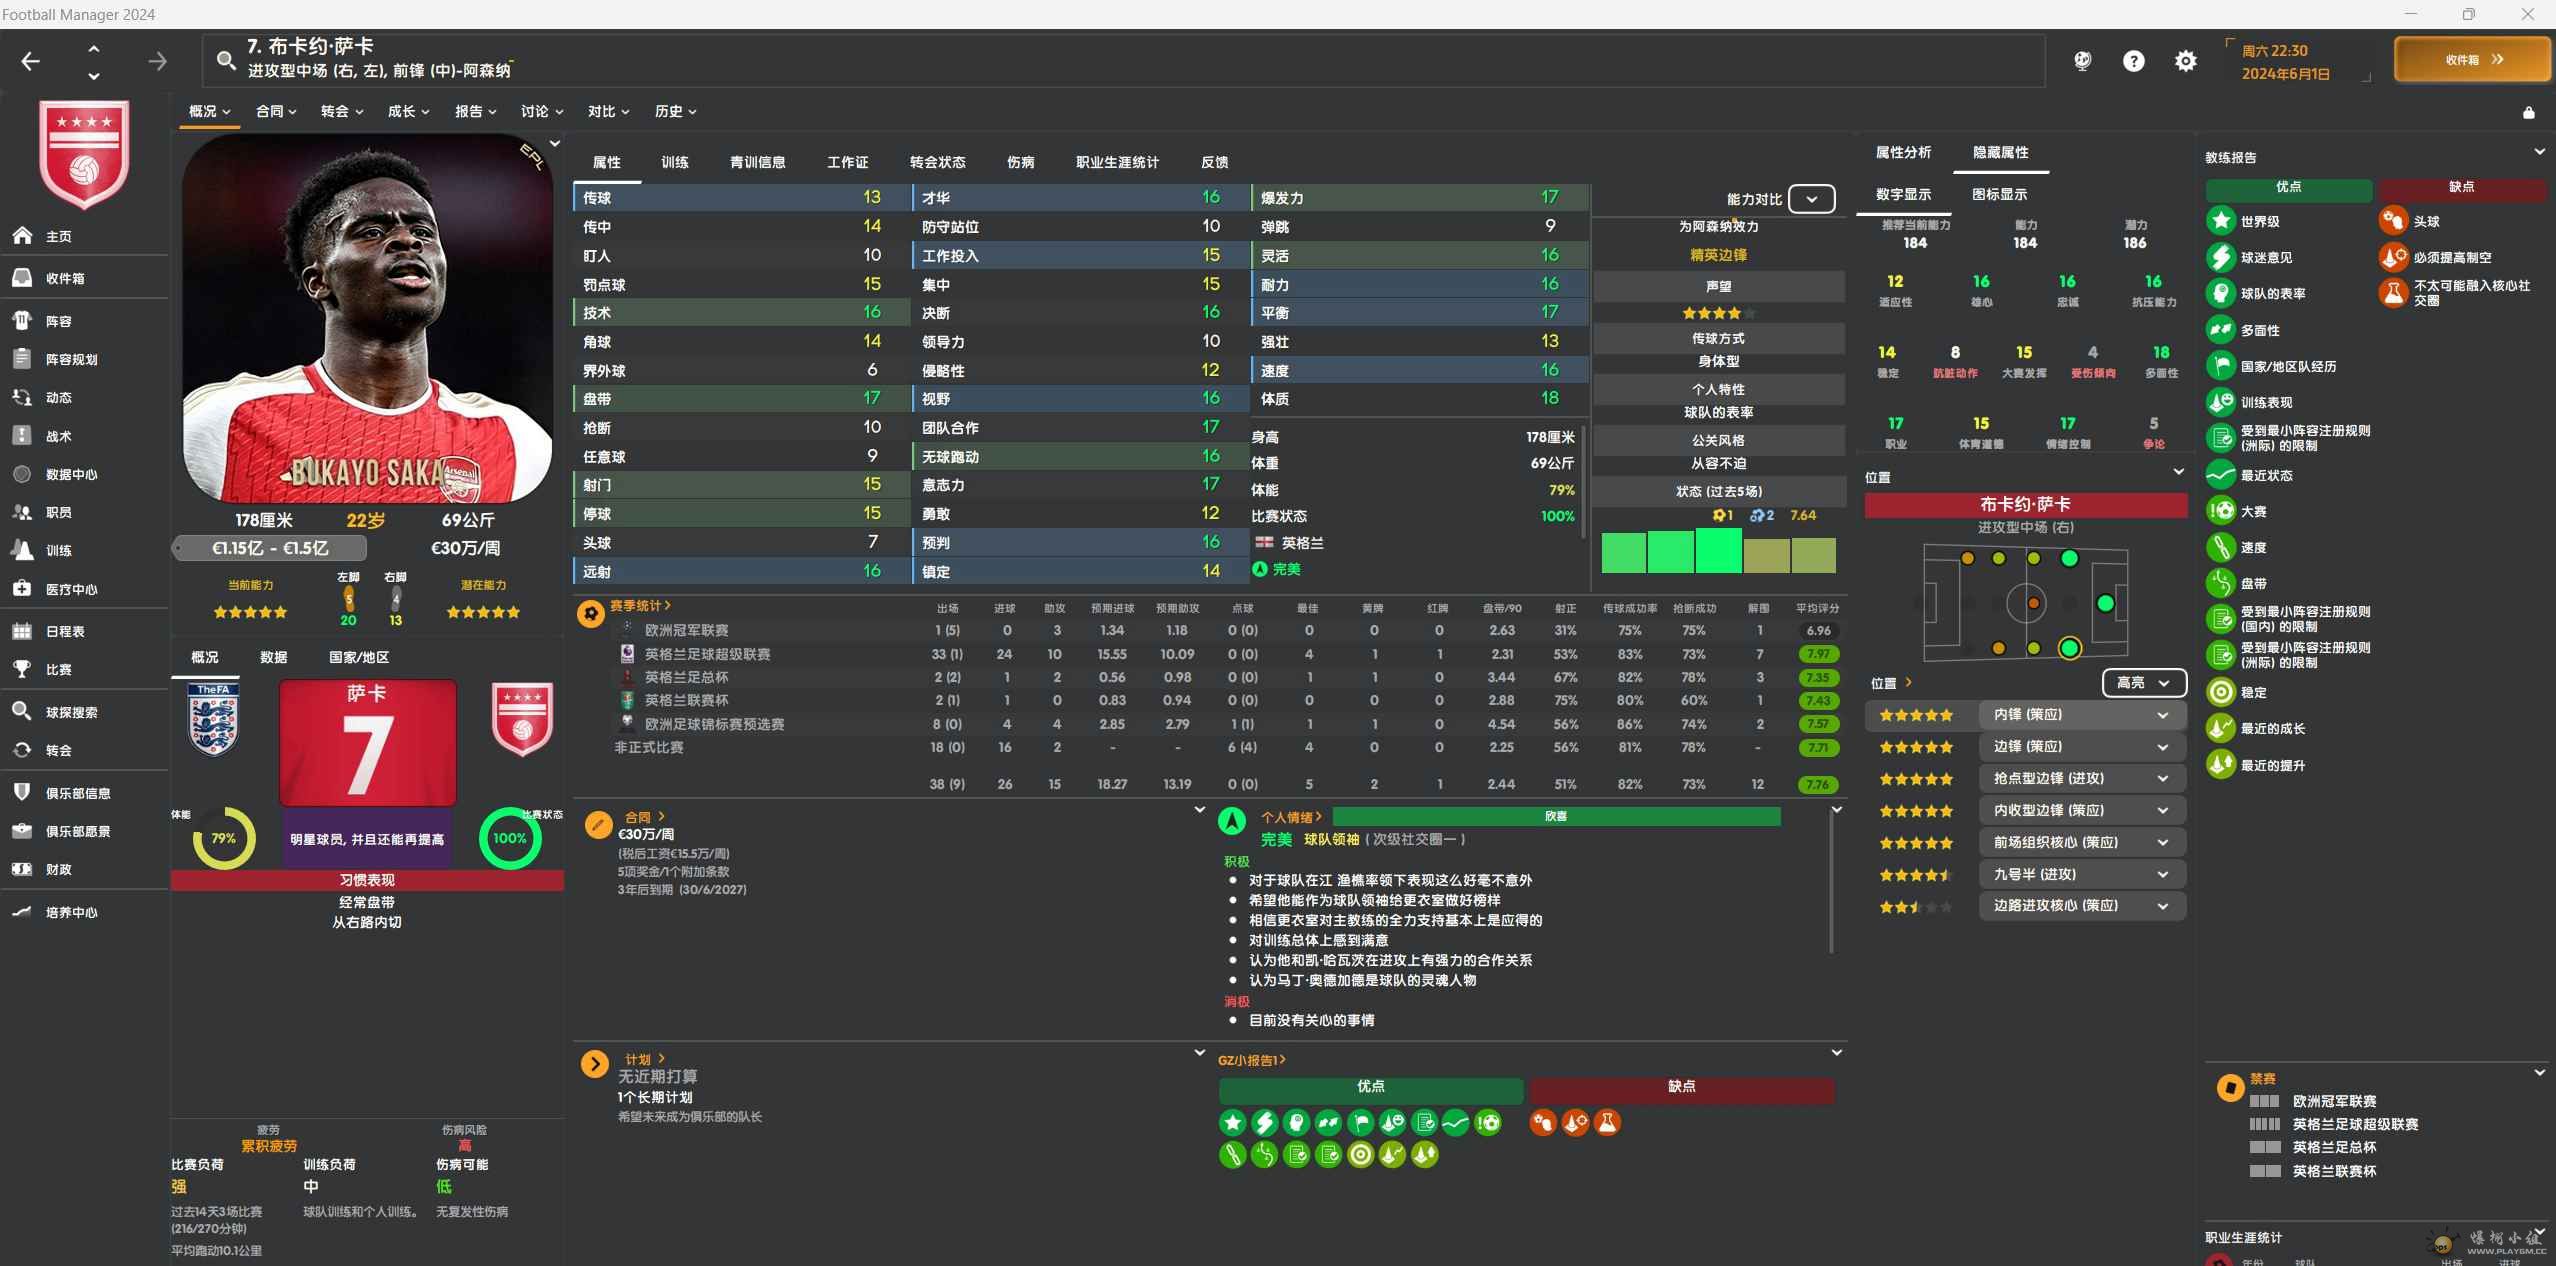Switch to the 训练 tab
The width and height of the screenshot is (2556, 1266).
click(675, 162)
